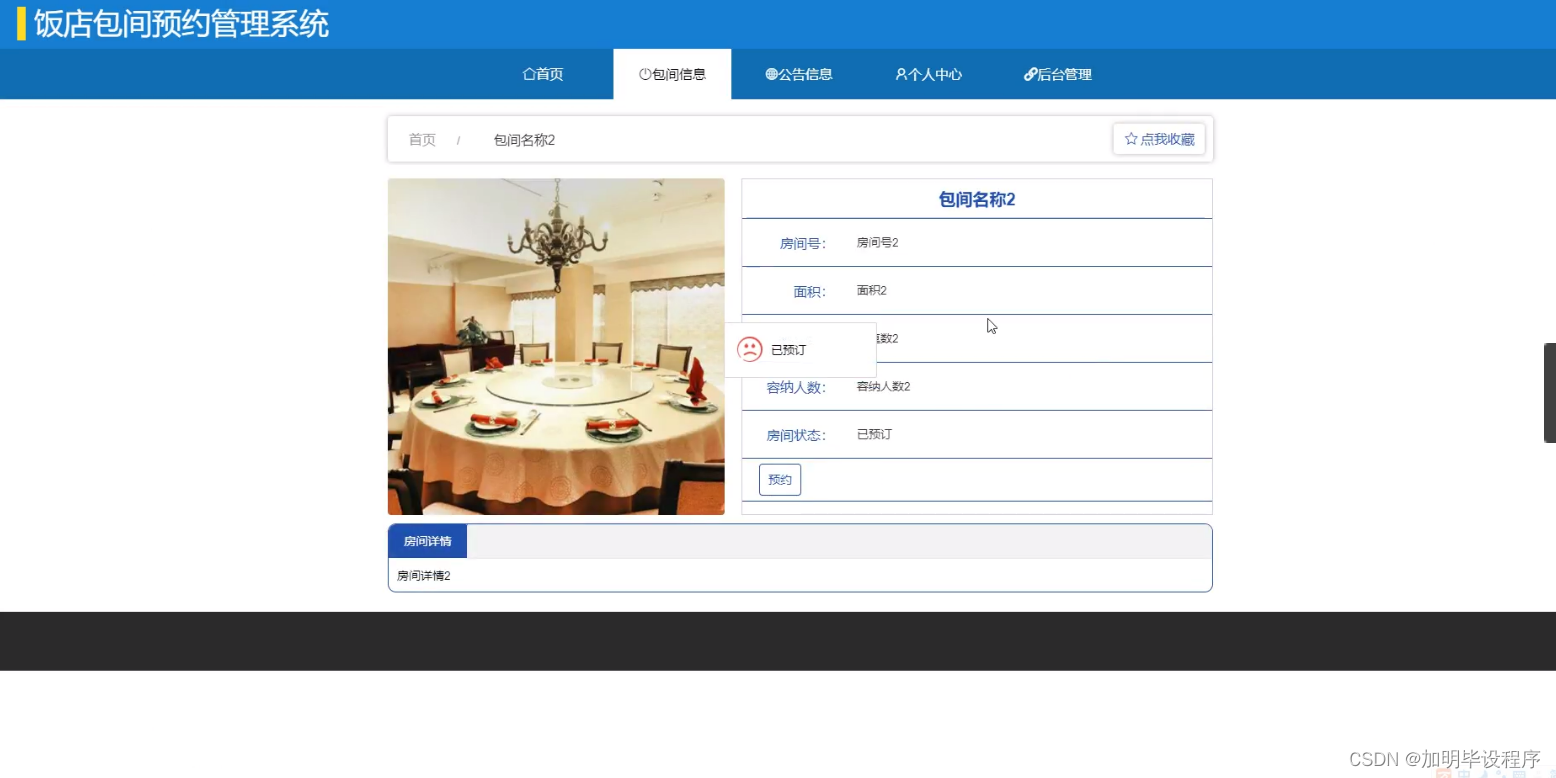Select the 房间详情 detail tab
The height and width of the screenshot is (778, 1556).
click(427, 540)
